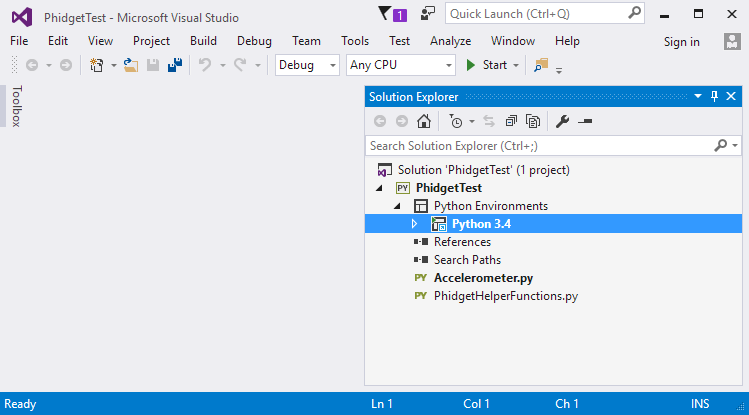Click Solution Explorer Forward button
This screenshot has height=415, width=749.
pyautogui.click(x=402, y=121)
